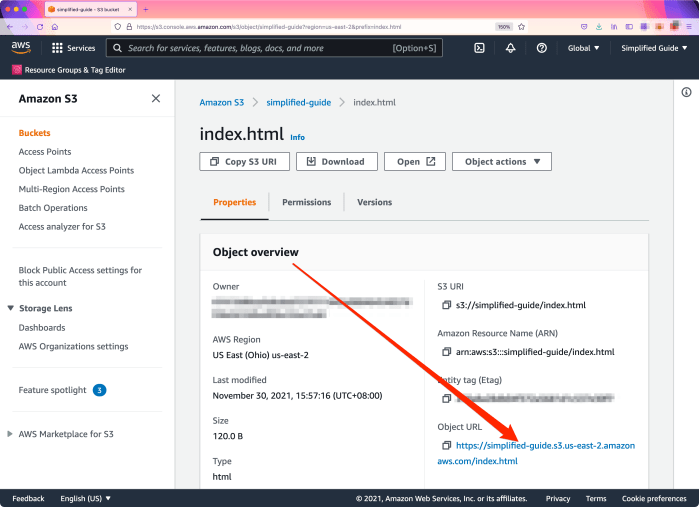Click the Feature spotlight count badge

coord(99,390)
